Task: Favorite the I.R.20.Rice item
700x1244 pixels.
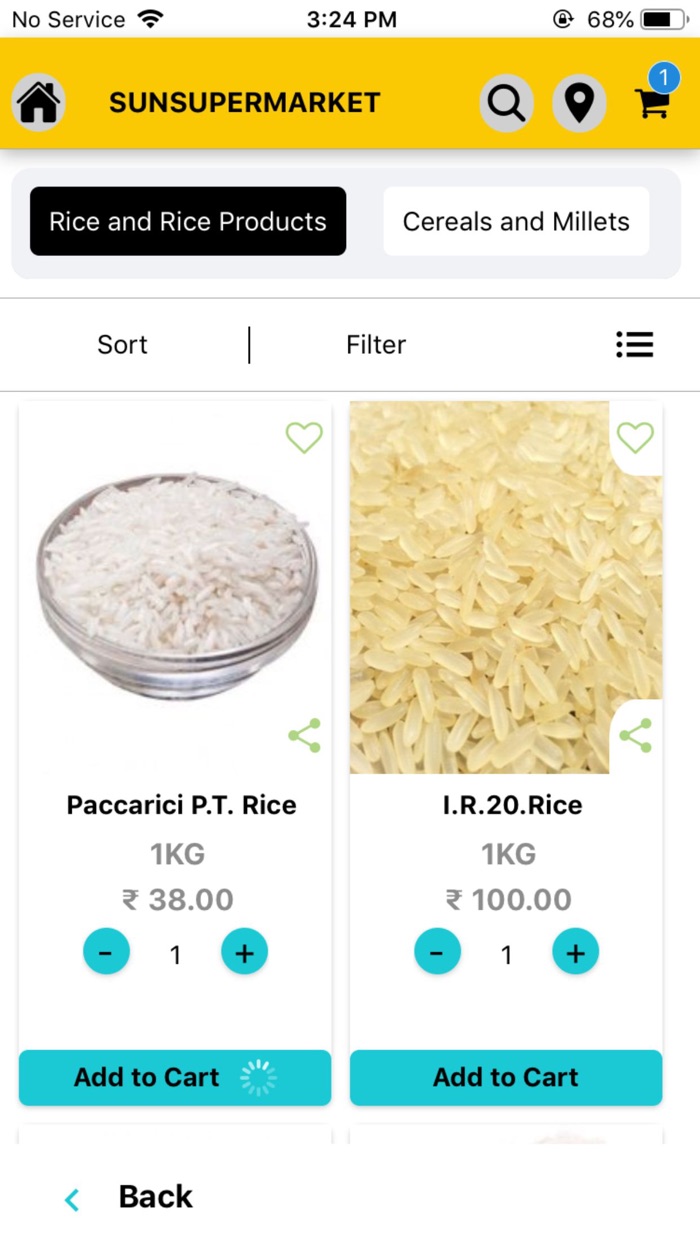Action: (635, 438)
